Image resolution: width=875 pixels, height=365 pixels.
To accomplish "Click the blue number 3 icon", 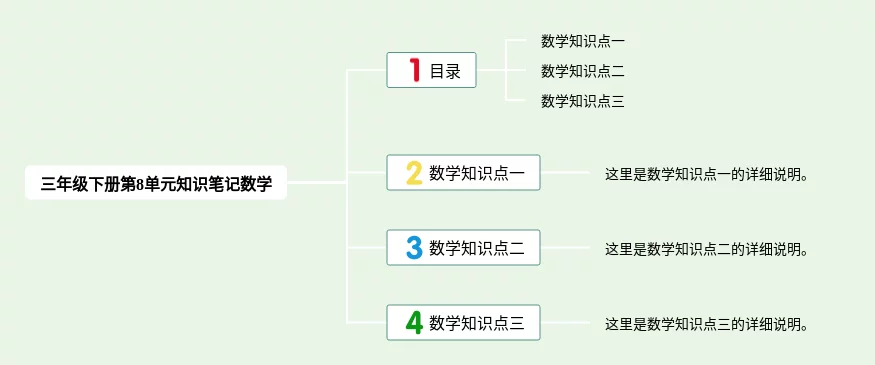I will click(414, 247).
